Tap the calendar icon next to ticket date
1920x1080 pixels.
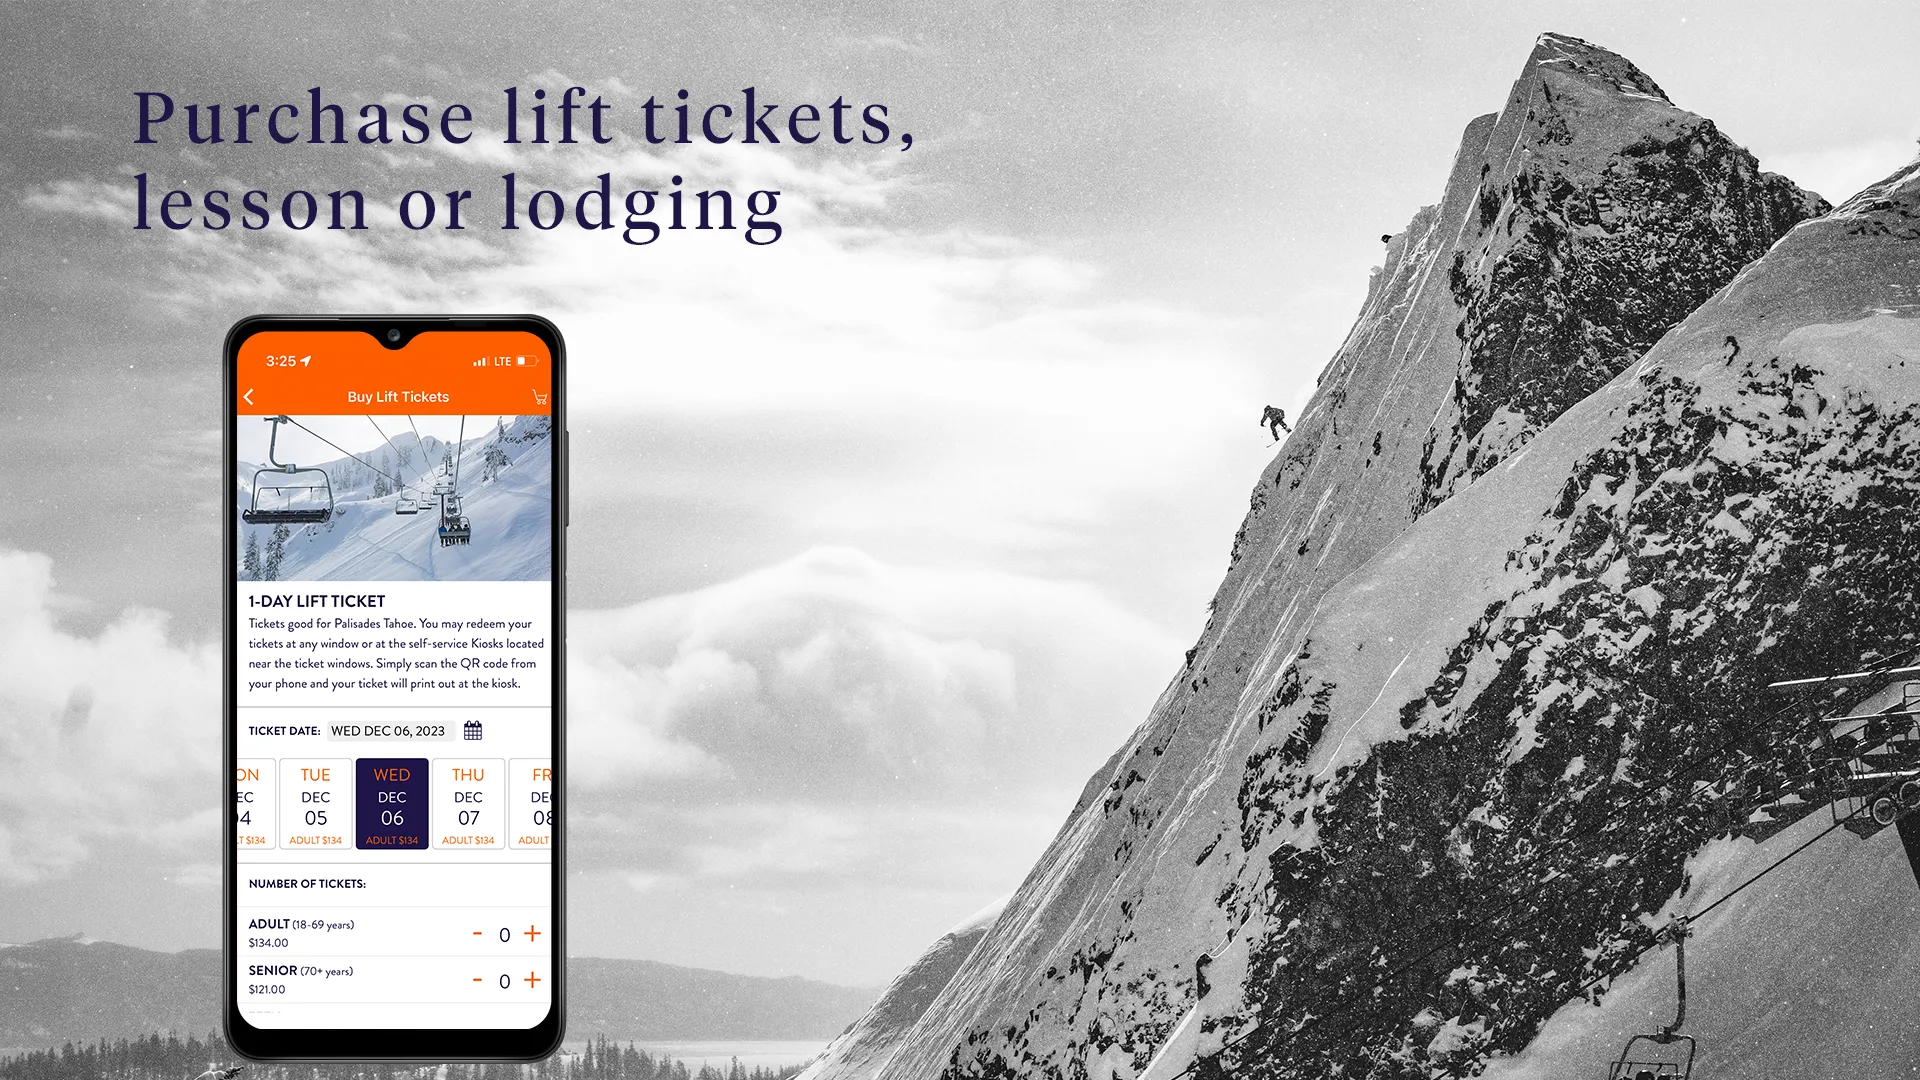pyautogui.click(x=477, y=729)
